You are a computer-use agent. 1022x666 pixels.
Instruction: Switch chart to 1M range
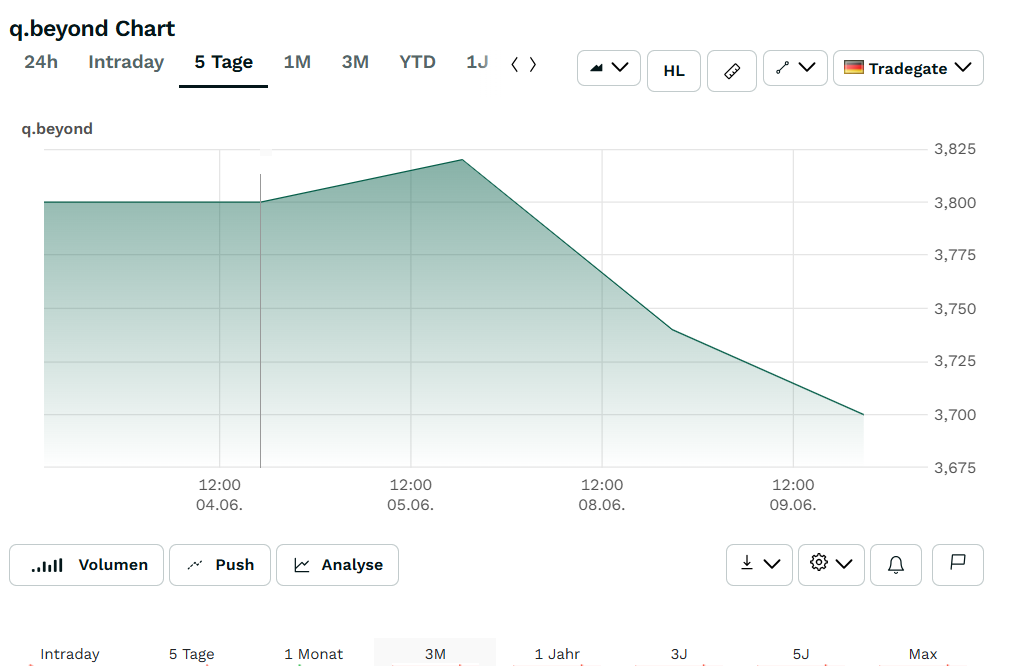pos(297,62)
